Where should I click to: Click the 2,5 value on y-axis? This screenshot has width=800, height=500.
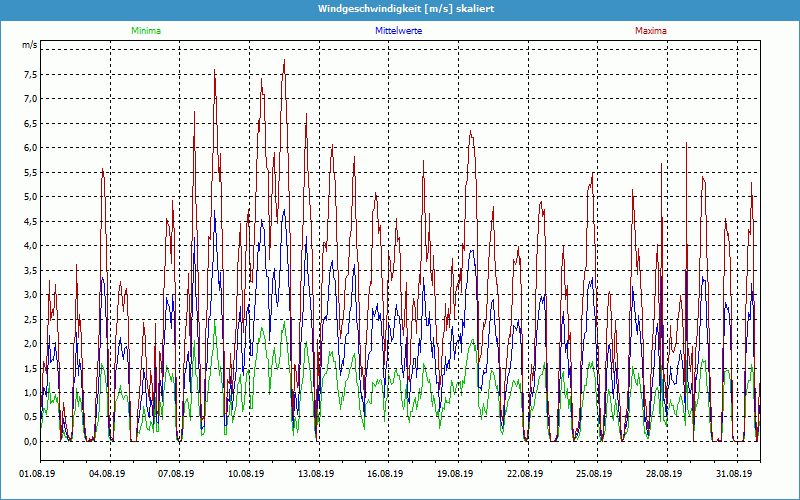pos(29,319)
